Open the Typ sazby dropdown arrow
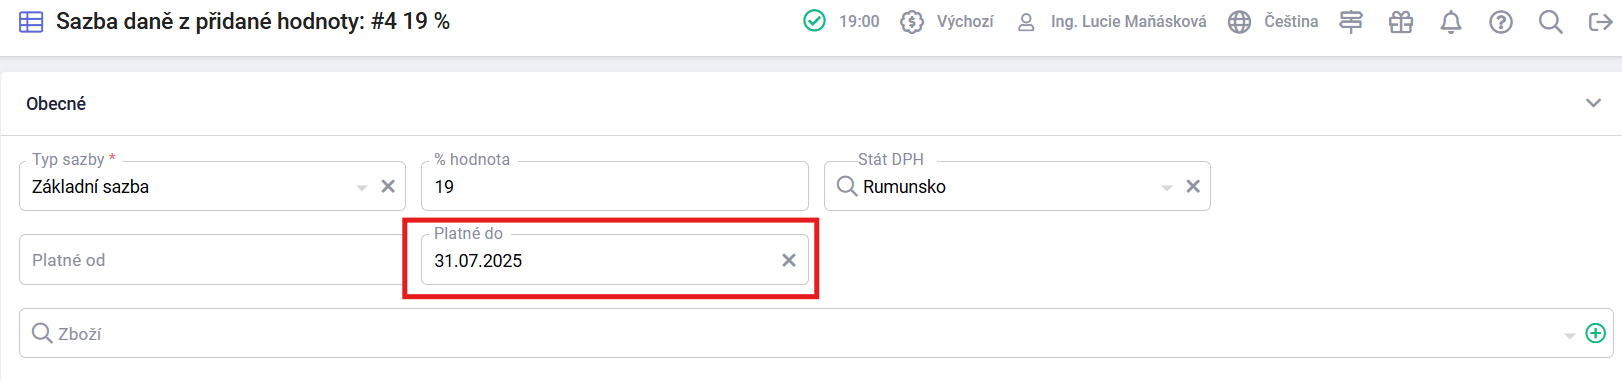The width and height of the screenshot is (1622, 381). coord(362,187)
